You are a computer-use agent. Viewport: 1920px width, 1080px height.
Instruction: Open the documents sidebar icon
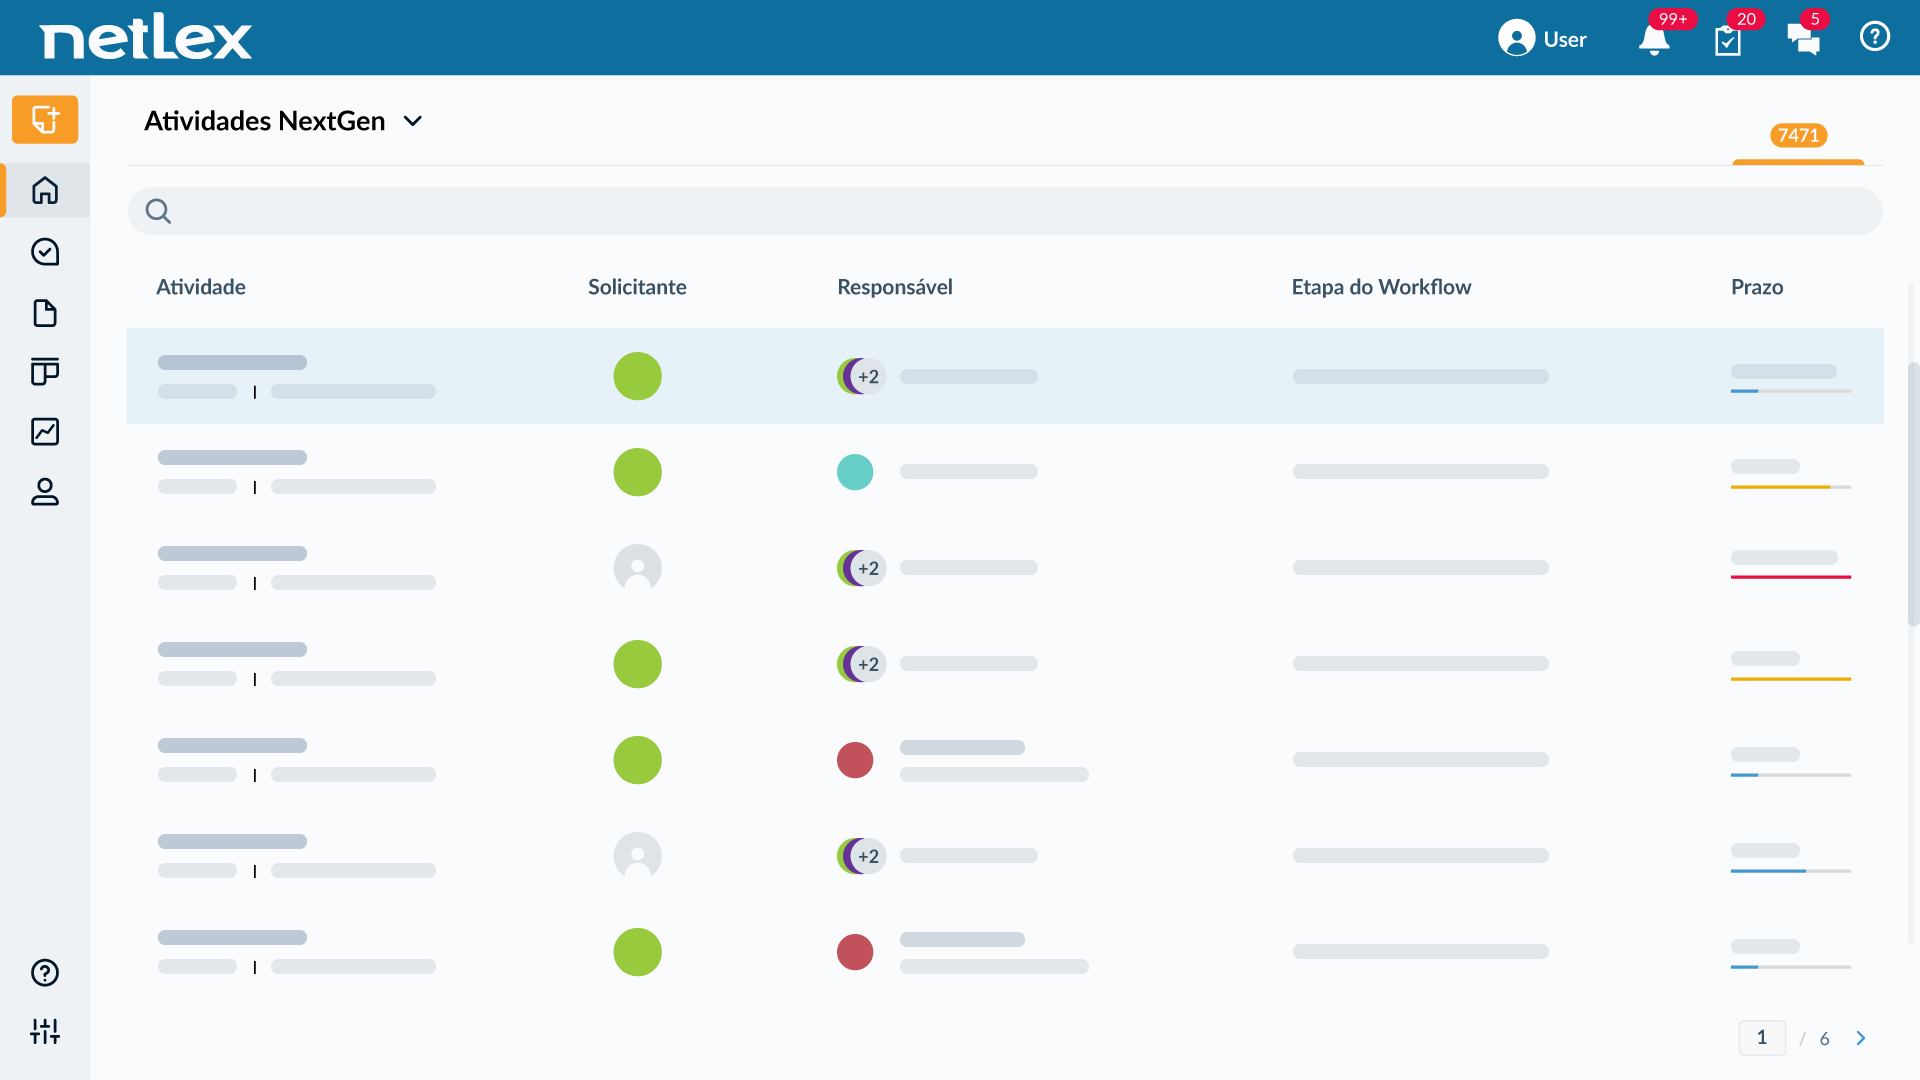45,313
